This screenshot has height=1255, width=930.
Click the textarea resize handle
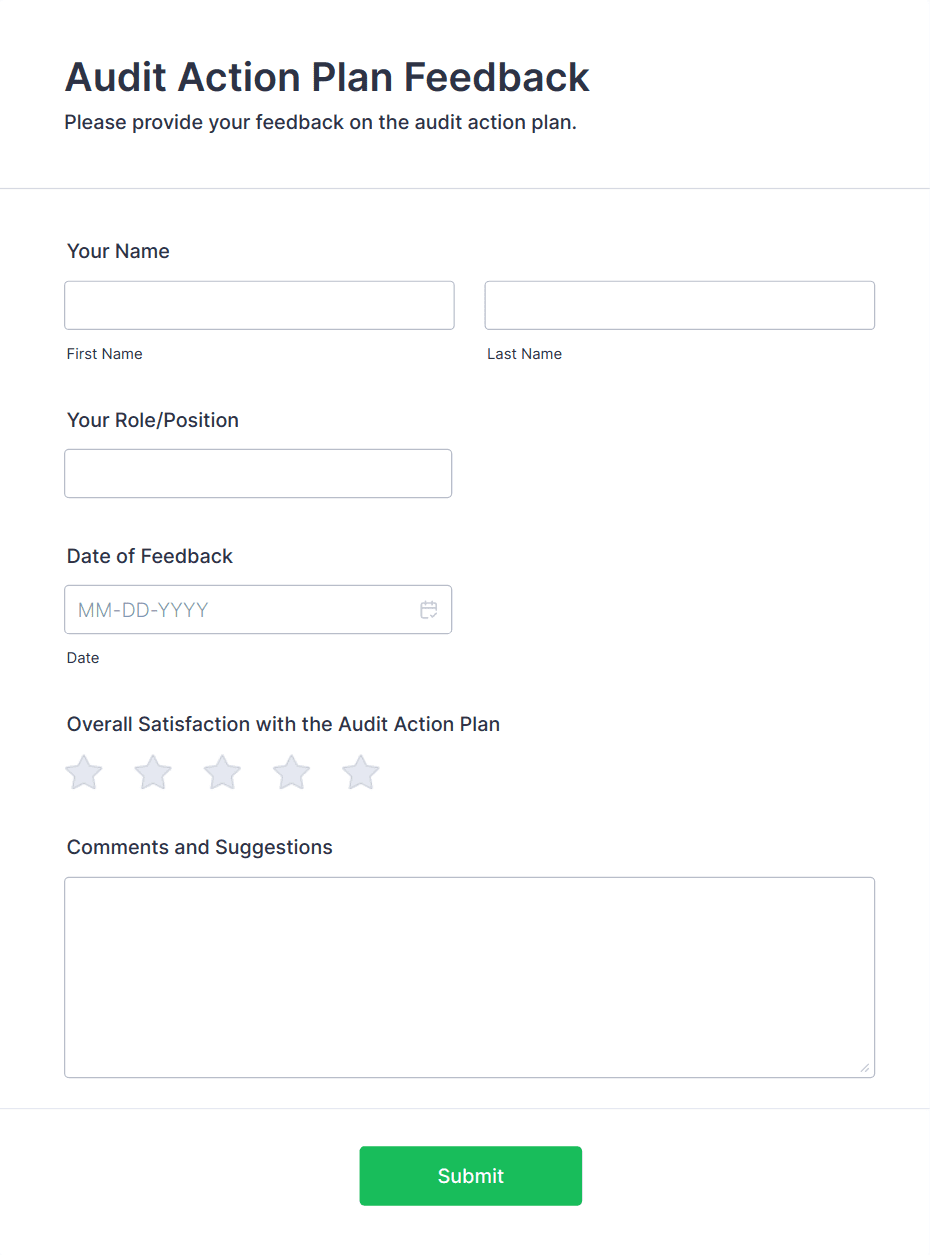click(x=865, y=1068)
